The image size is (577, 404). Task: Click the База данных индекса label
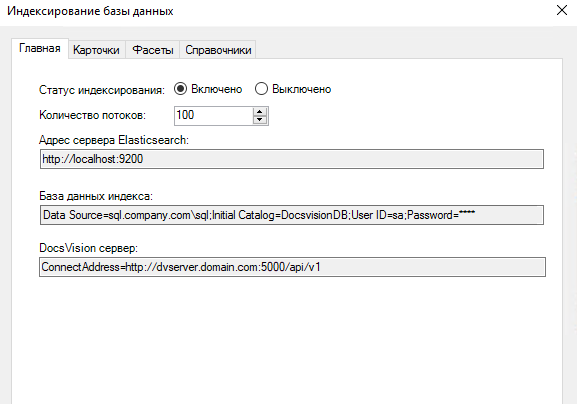96,196
